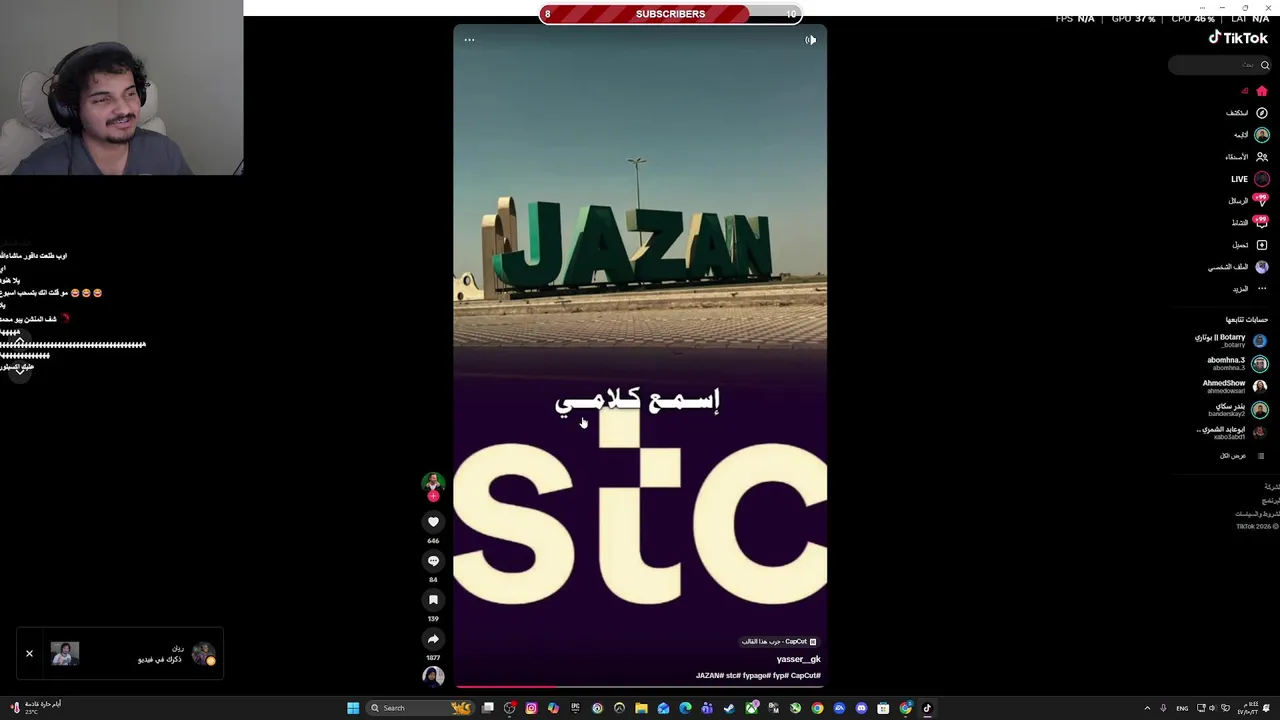Click the search magnifier icon in TikTok sidebar
Viewport: 1280px width, 720px height.
(x=1265, y=65)
